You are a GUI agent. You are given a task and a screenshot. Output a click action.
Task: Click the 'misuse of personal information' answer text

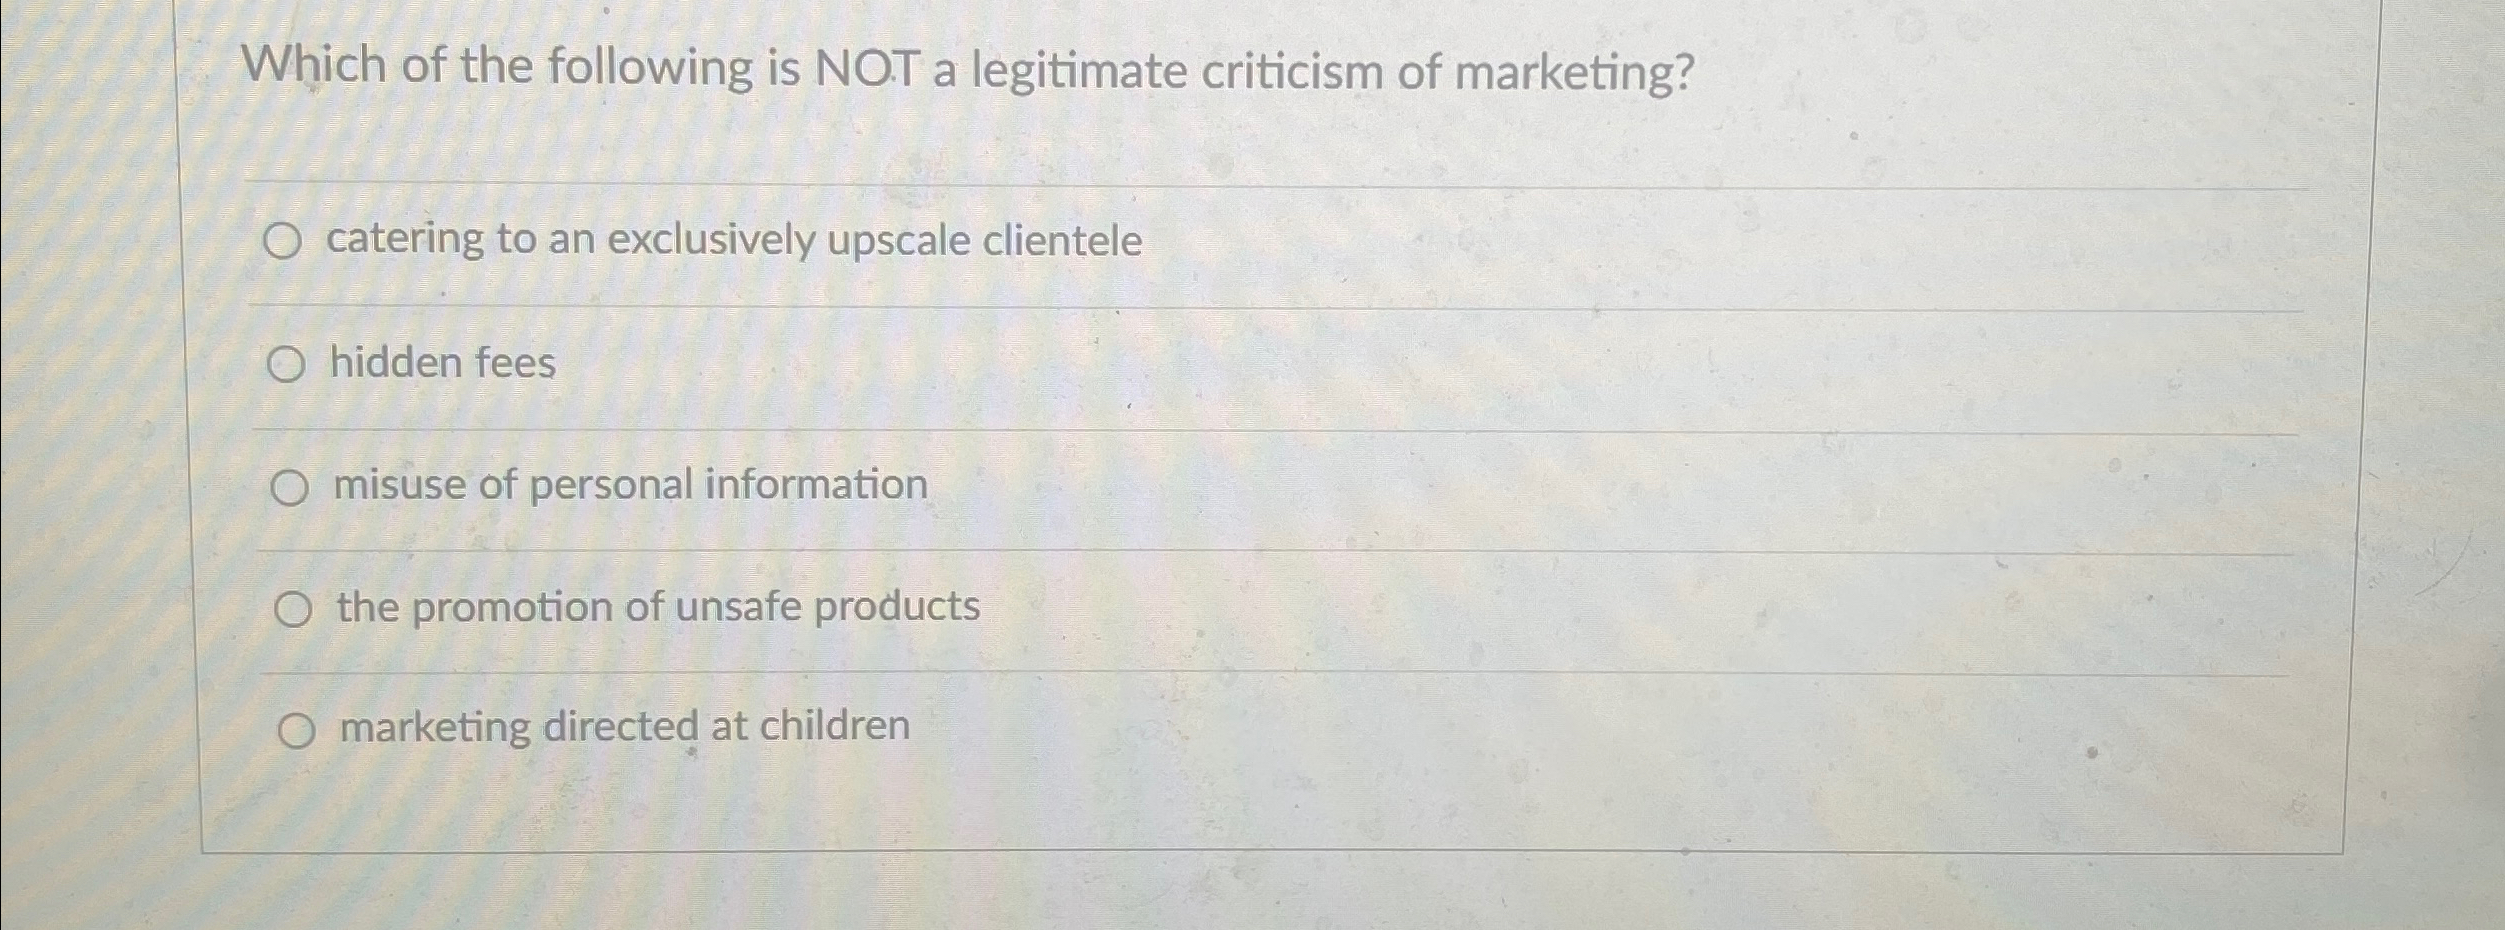(630, 485)
